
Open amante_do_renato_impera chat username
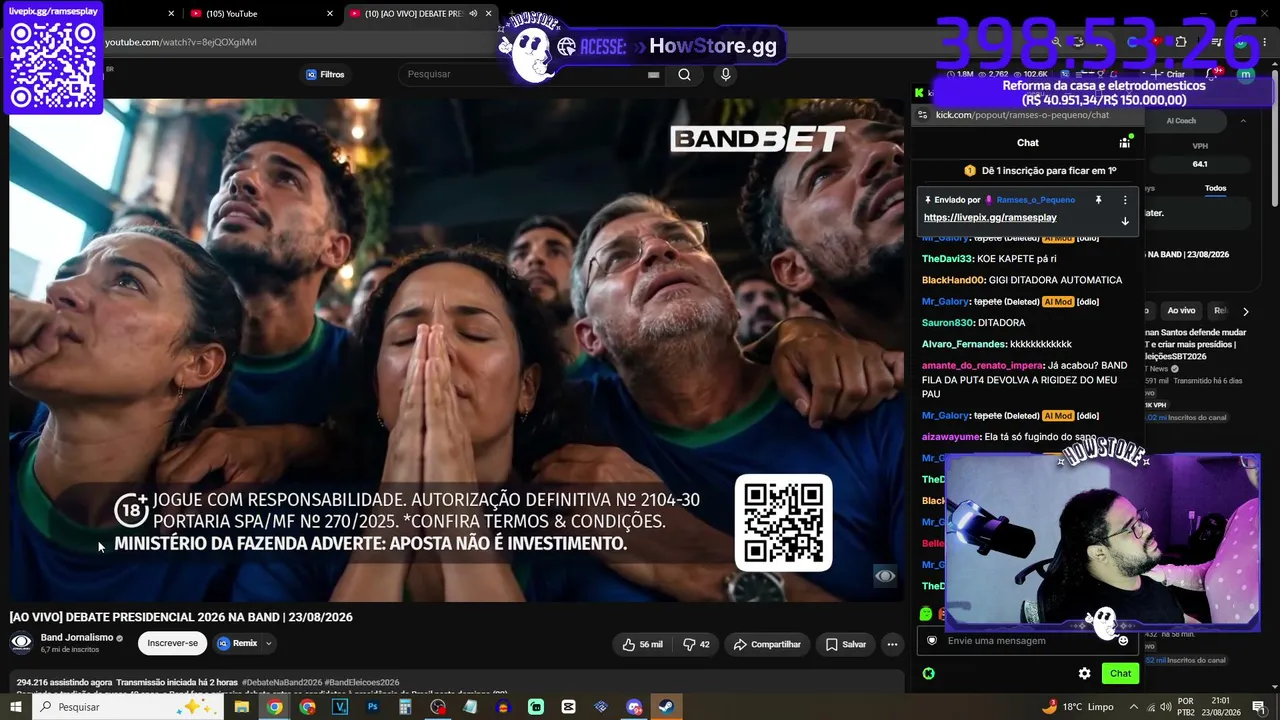(982, 366)
